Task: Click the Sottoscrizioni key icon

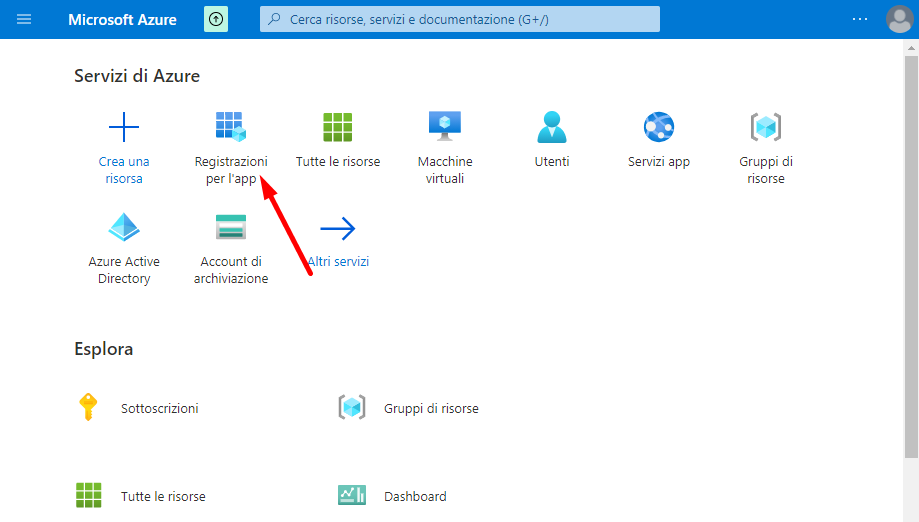Action: click(88, 407)
